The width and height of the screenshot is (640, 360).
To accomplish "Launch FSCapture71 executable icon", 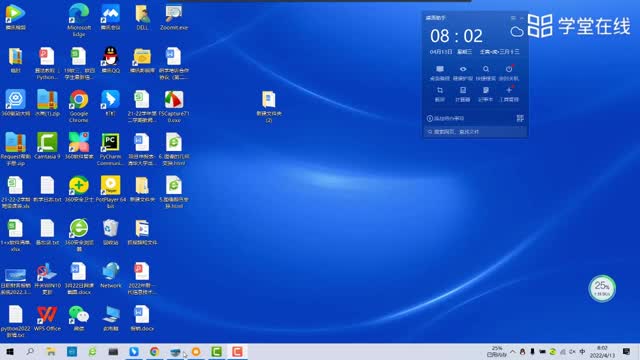I will click(174, 106).
